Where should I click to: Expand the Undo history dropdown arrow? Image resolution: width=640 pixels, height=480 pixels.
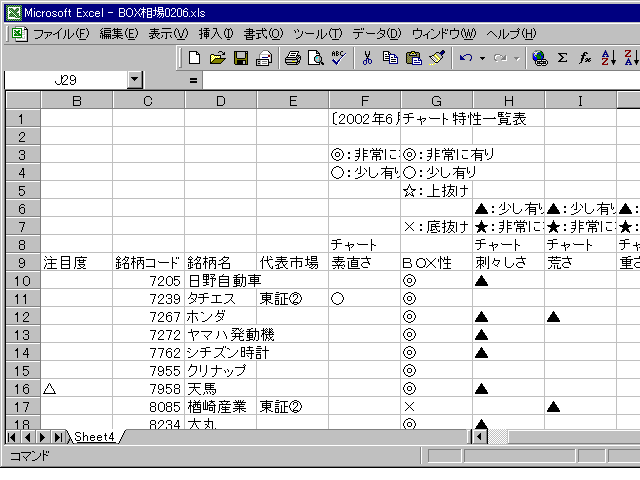coord(482,58)
